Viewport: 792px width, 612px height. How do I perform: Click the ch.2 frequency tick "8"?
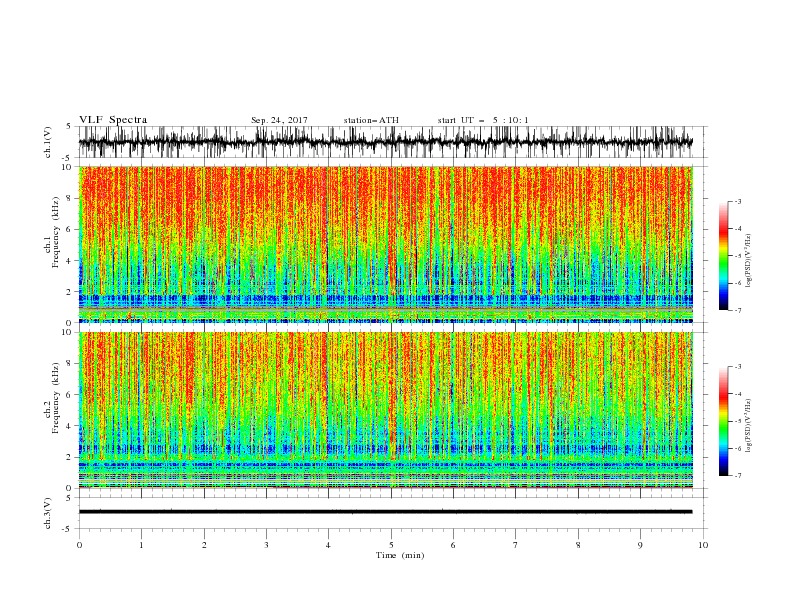coord(70,364)
